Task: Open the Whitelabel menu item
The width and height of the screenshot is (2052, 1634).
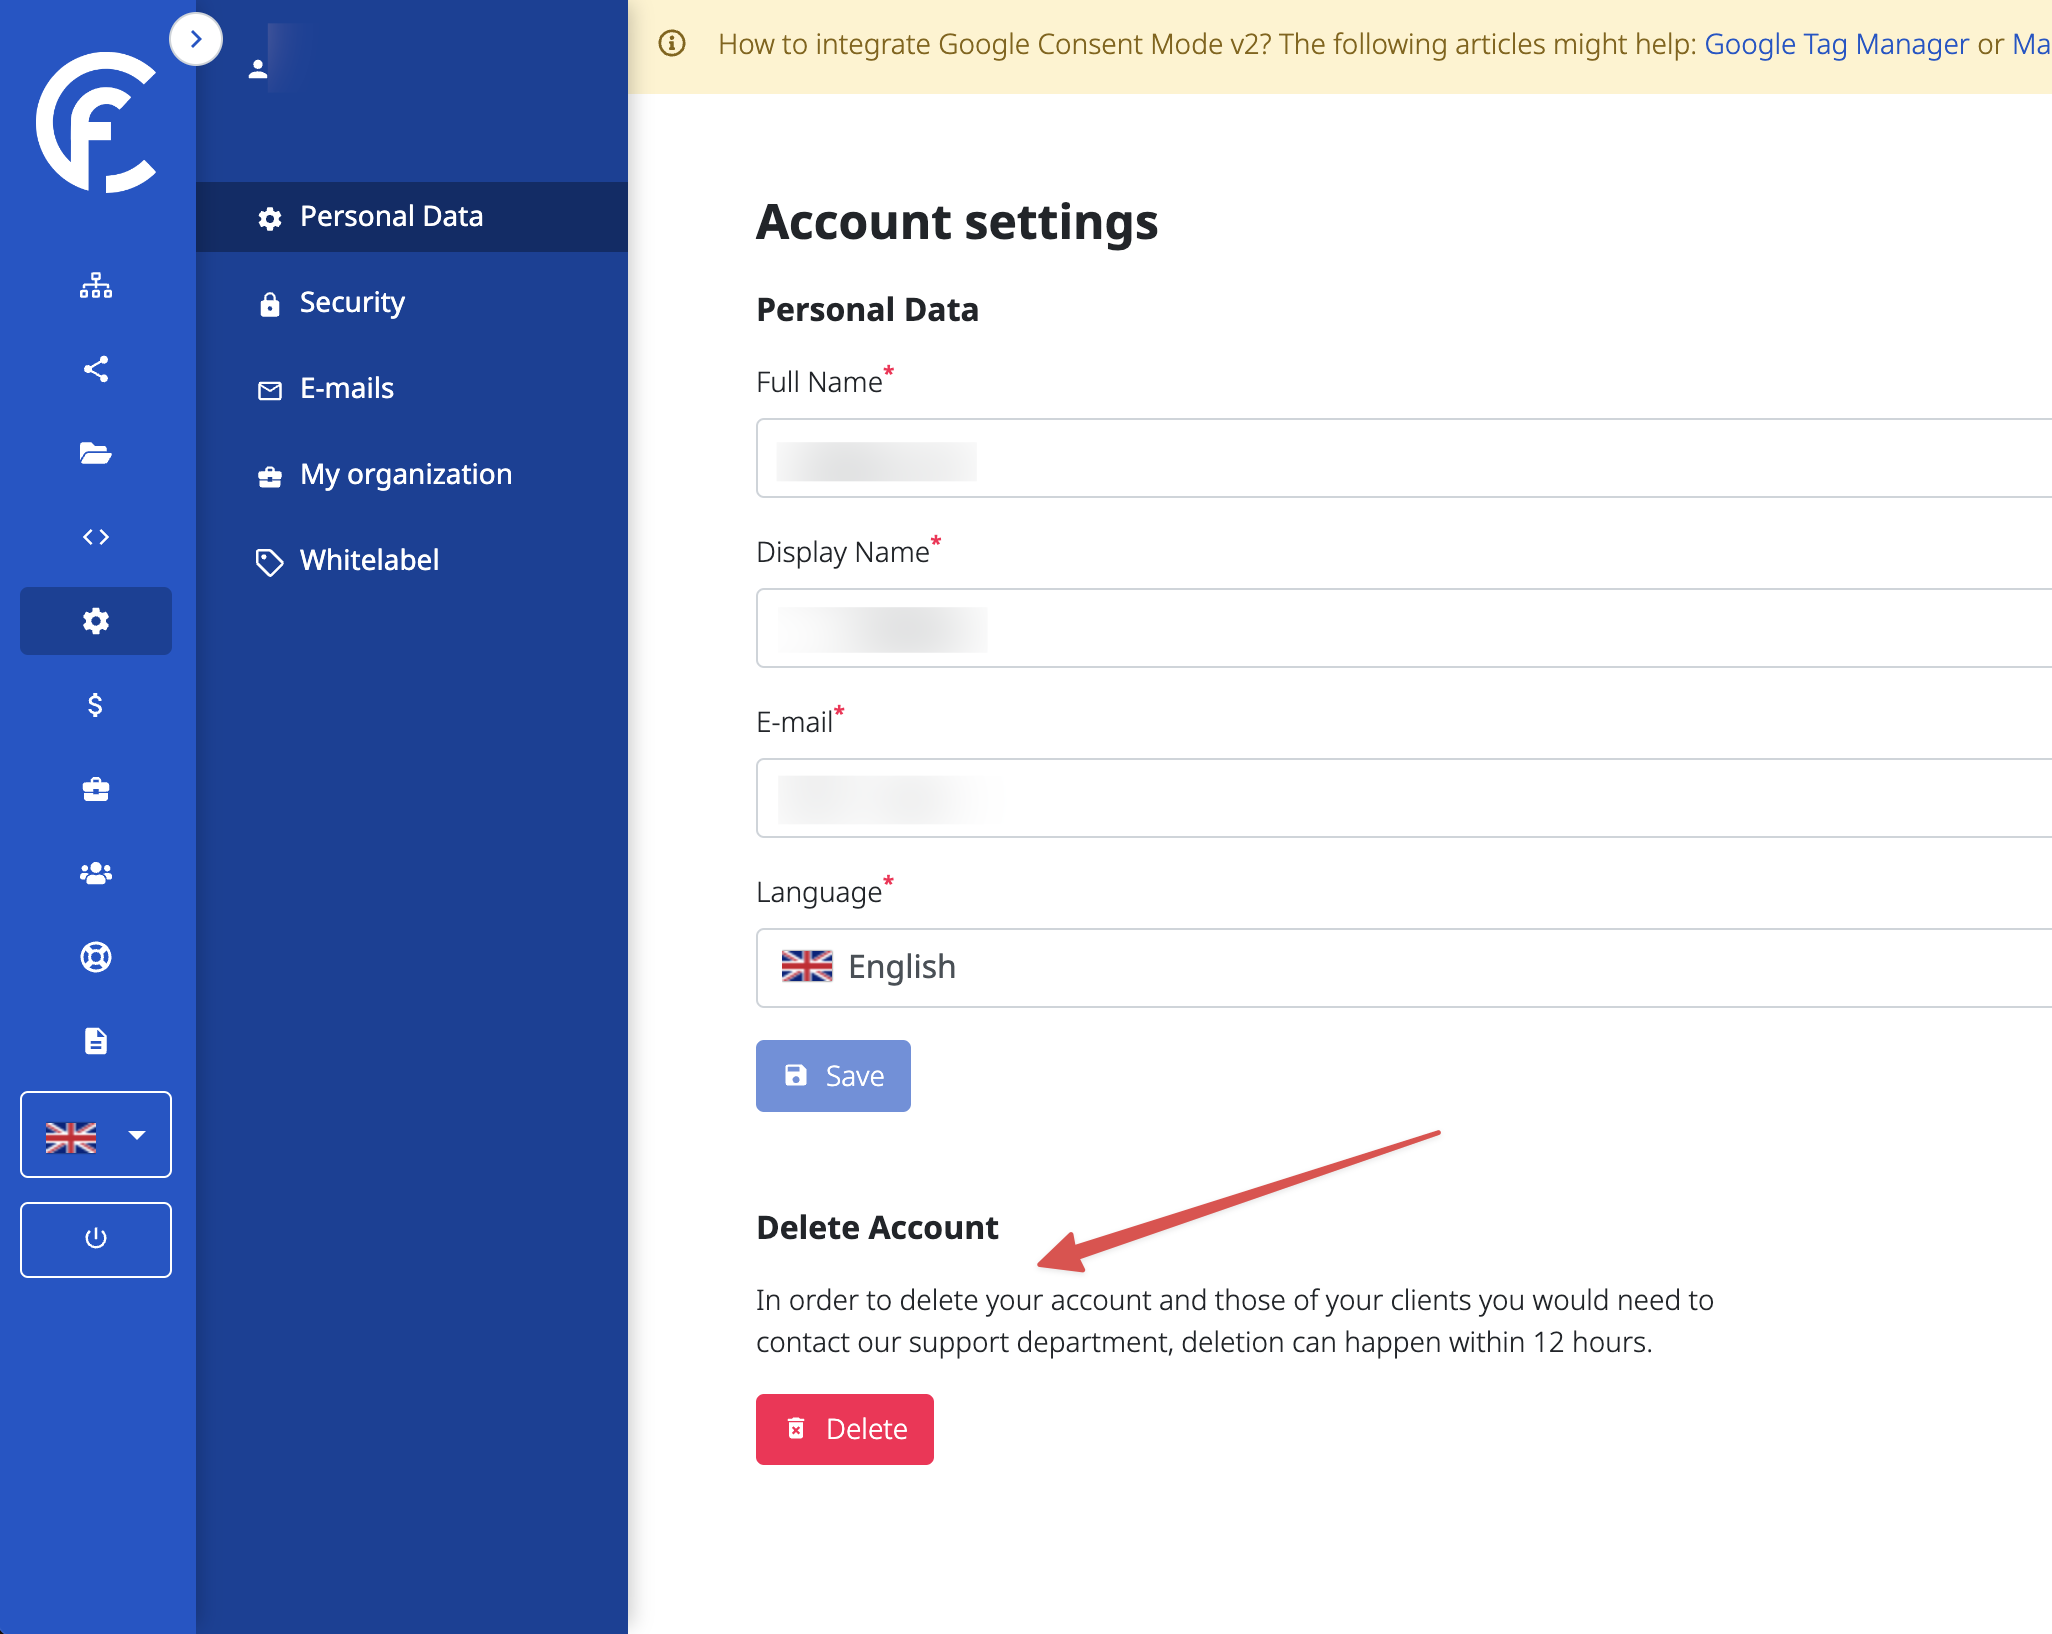Action: pos(369,560)
